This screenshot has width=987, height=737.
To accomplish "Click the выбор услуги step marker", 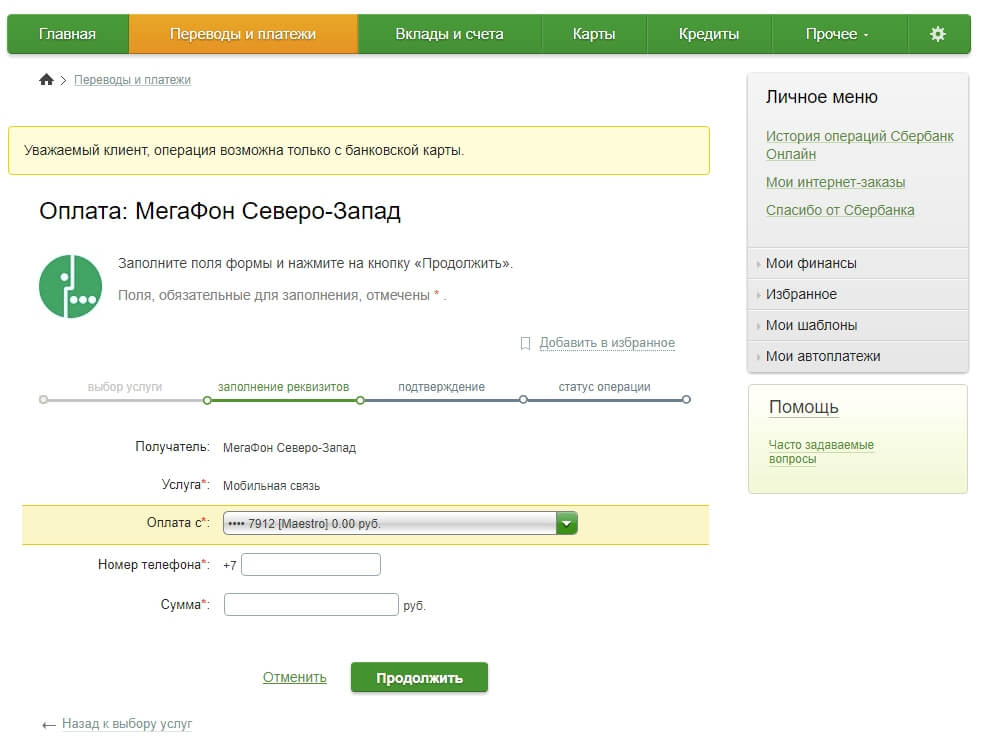I will 43,400.
